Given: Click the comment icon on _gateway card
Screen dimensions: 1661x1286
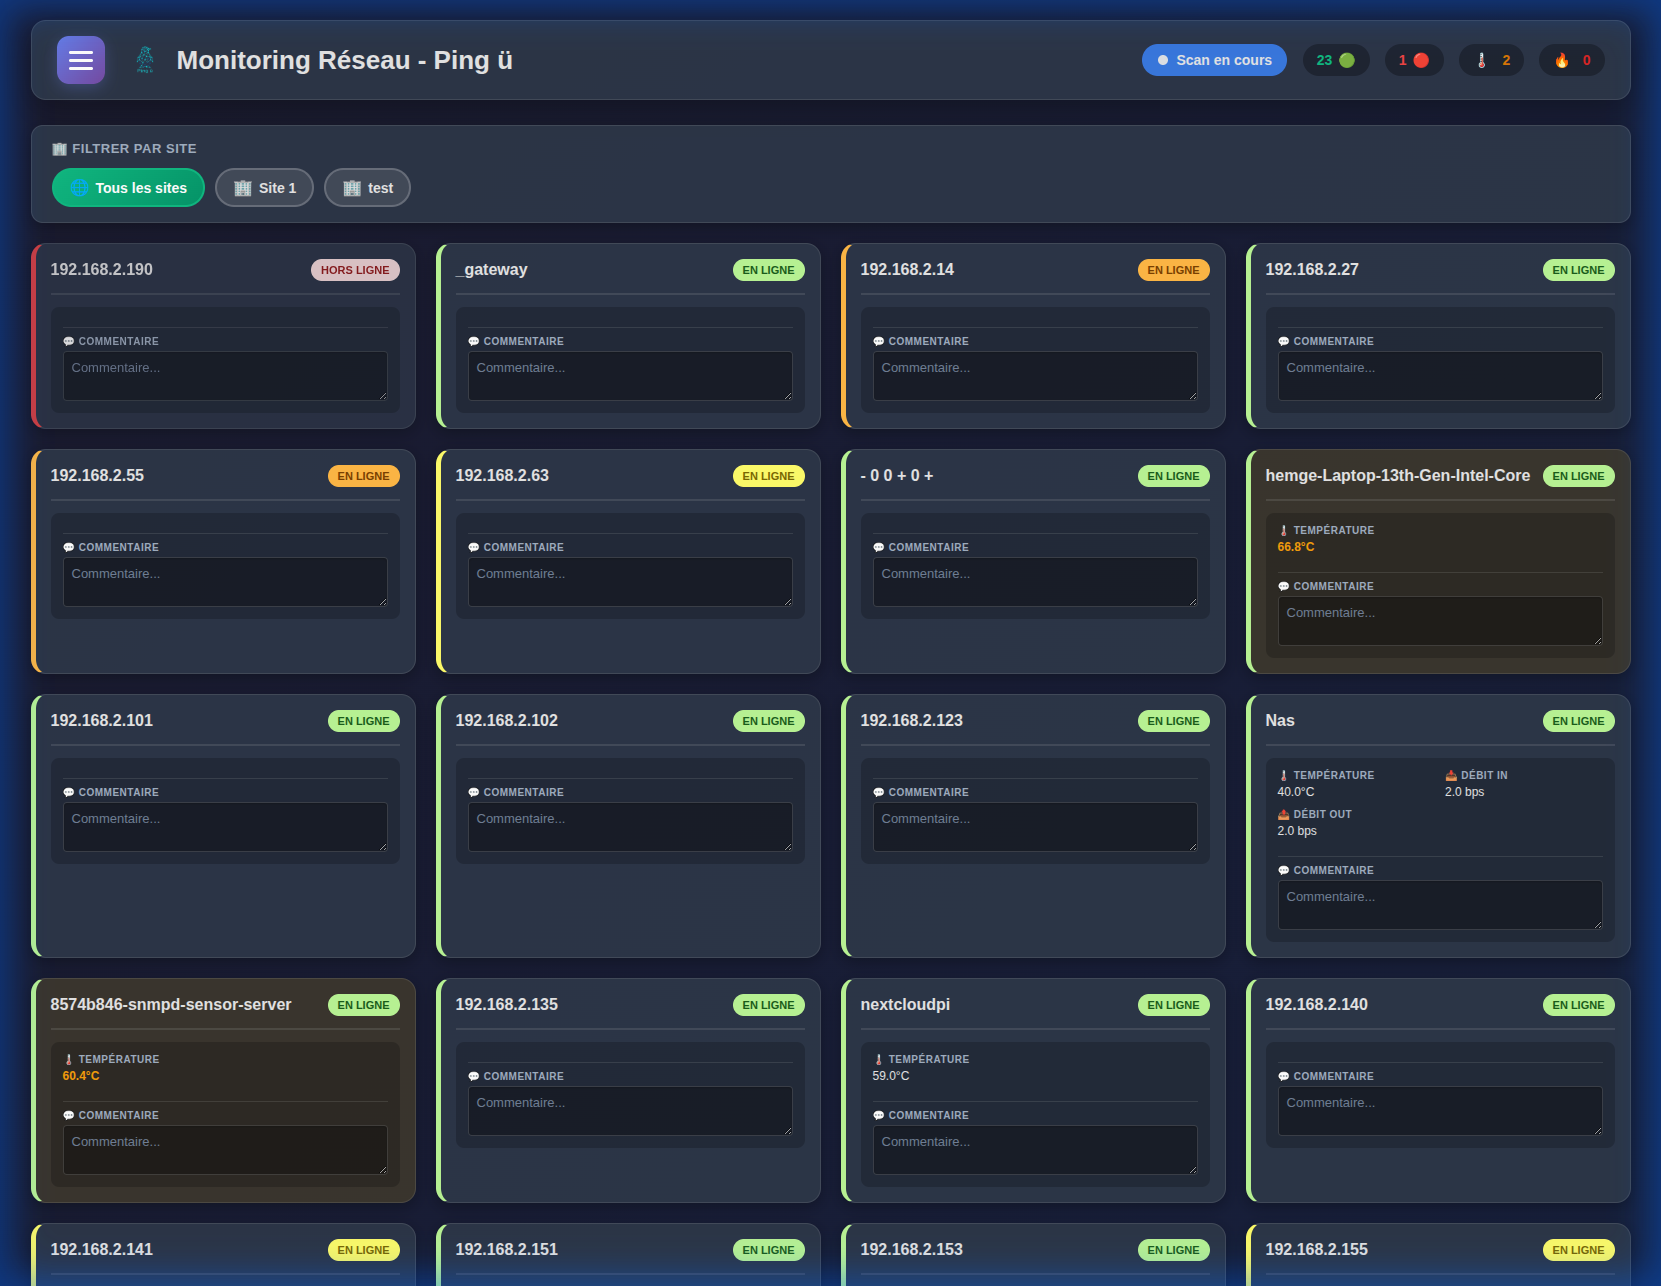Looking at the screenshot, I should point(473,341).
